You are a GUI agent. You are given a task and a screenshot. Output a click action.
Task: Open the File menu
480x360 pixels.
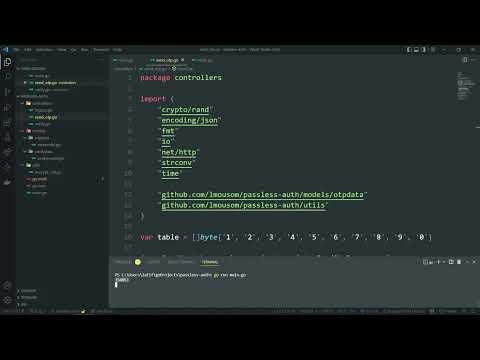[17, 50]
